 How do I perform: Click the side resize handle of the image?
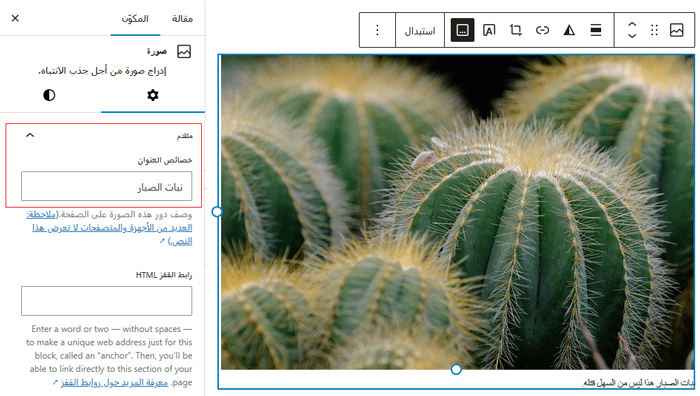point(217,212)
